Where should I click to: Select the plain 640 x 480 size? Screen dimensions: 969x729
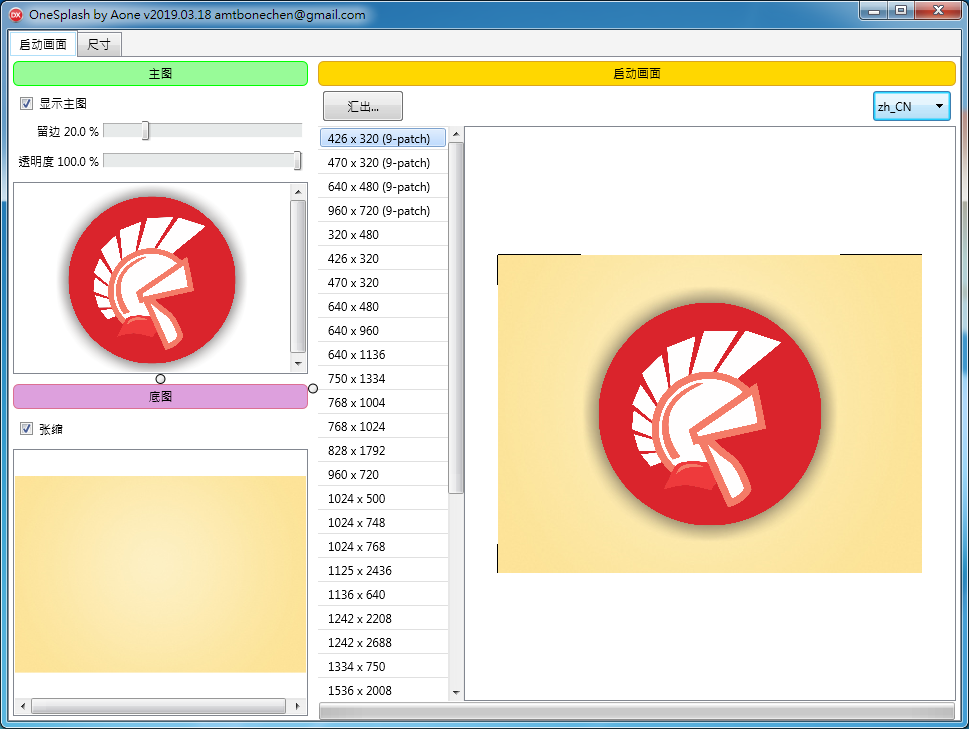[383, 306]
